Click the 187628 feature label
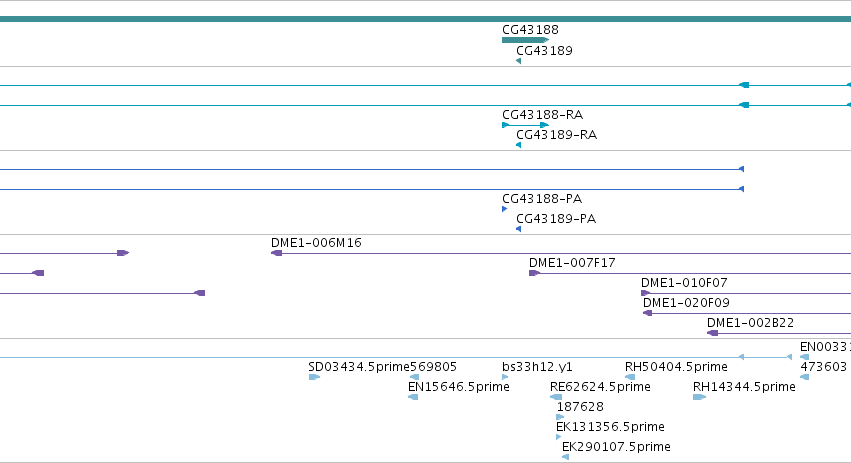The width and height of the screenshot is (851, 463). pos(580,407)
